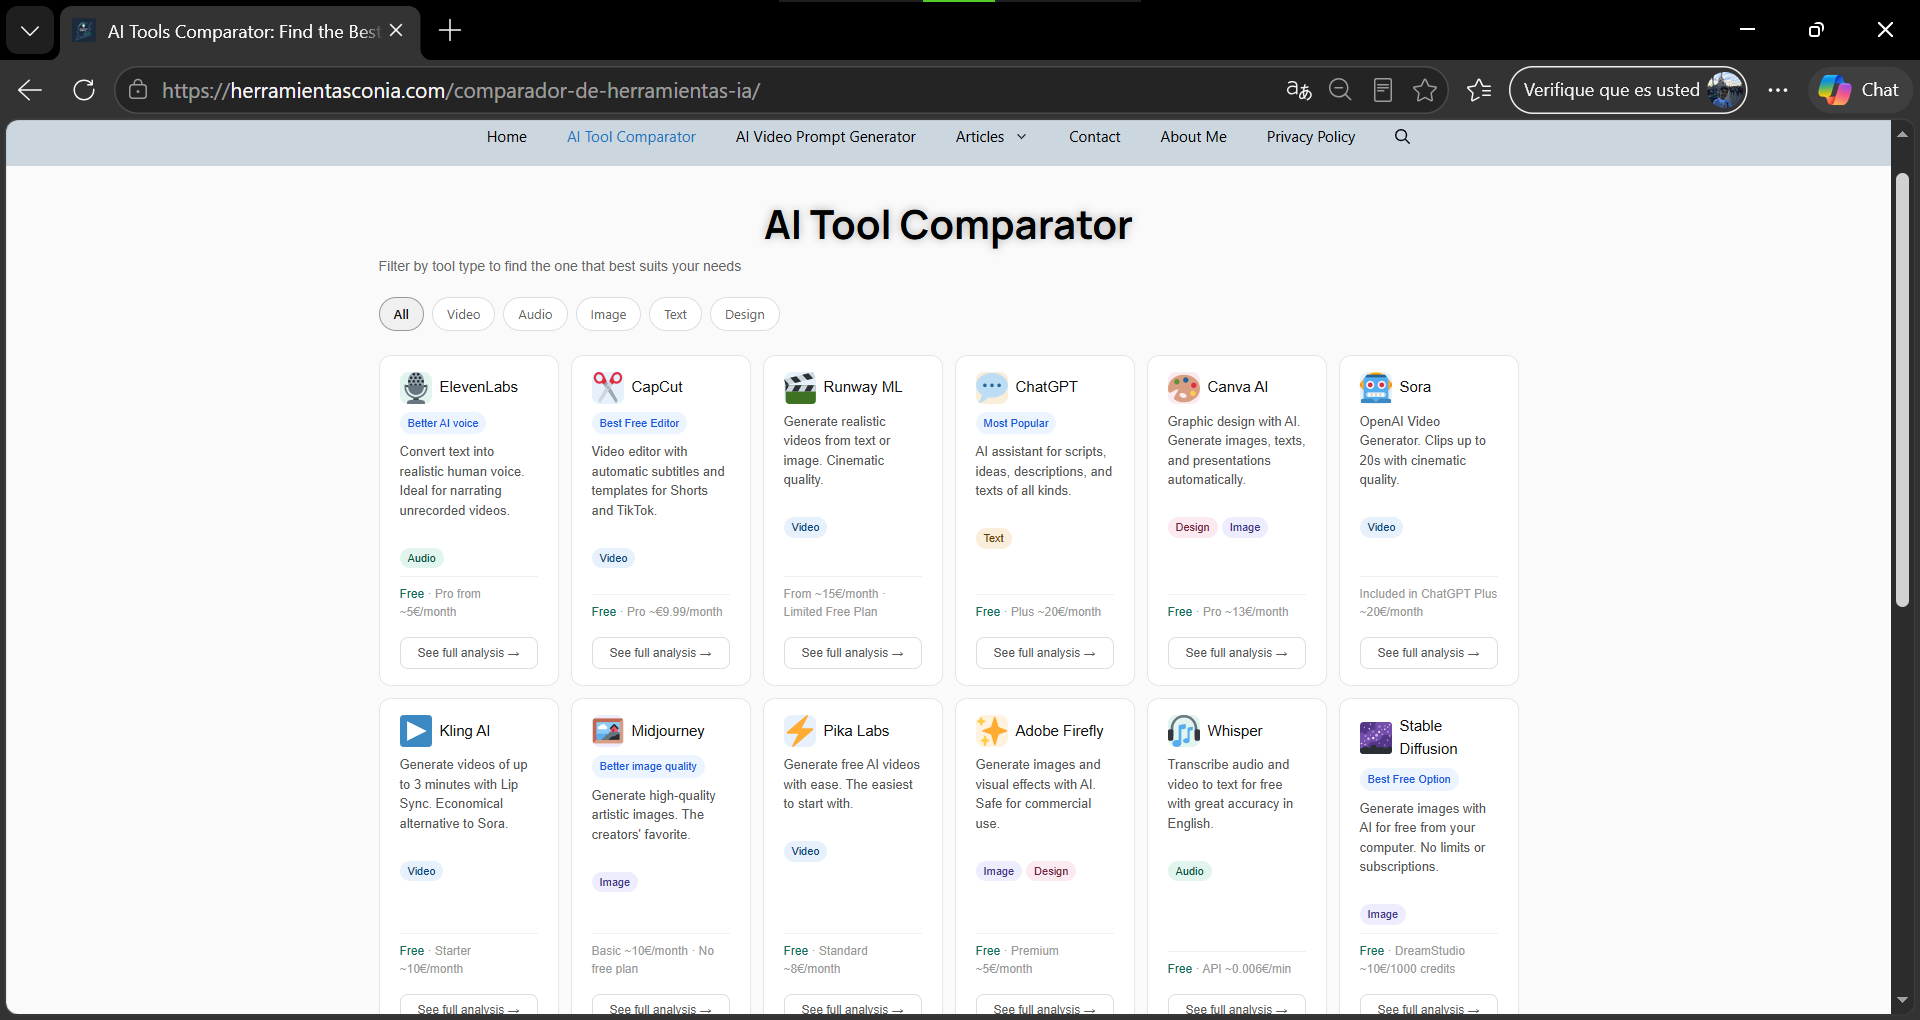Open About Me page

1194,137
